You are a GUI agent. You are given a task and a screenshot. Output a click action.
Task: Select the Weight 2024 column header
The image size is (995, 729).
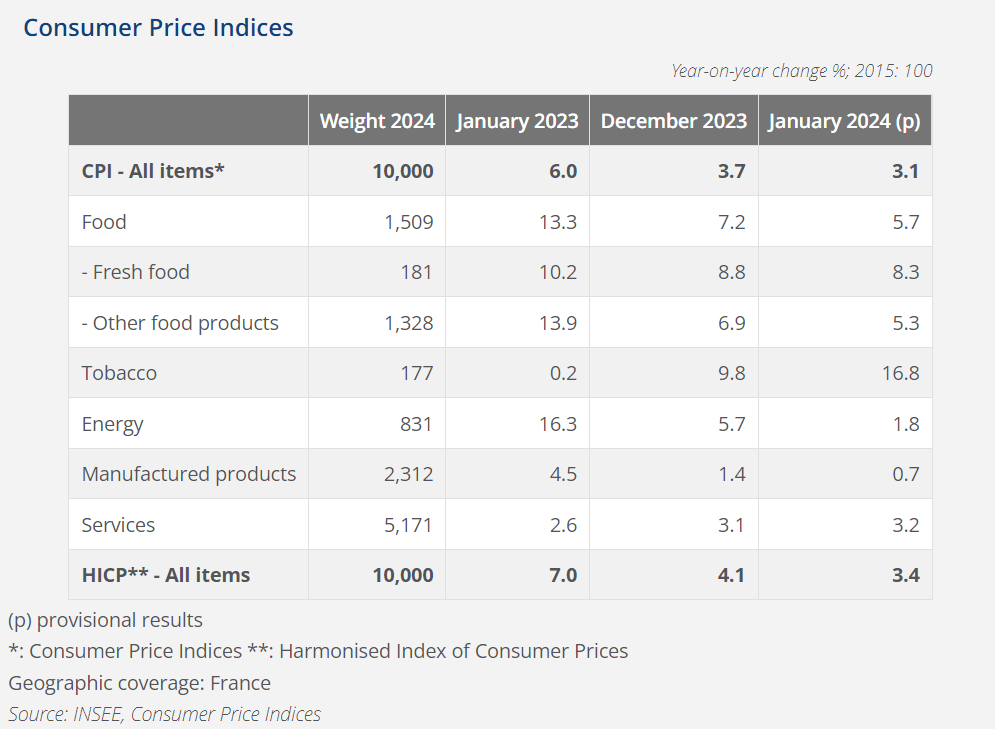click(377, 121)
